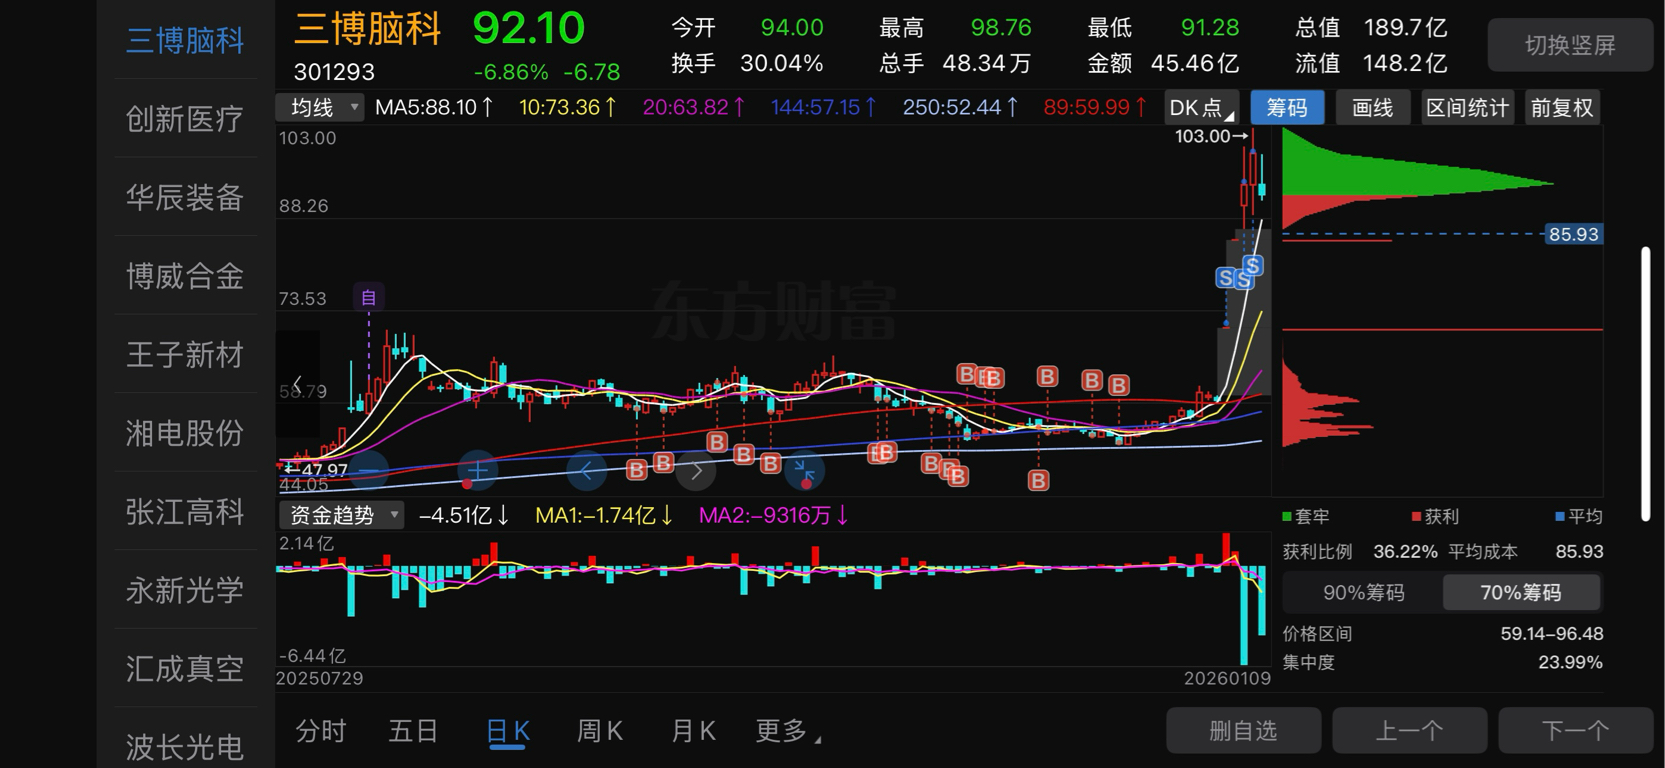Image resolution: width=1665 pixels, height=768 pixels.
Task: Switch to 五日 five-day tab
Action: pos(413,731)
